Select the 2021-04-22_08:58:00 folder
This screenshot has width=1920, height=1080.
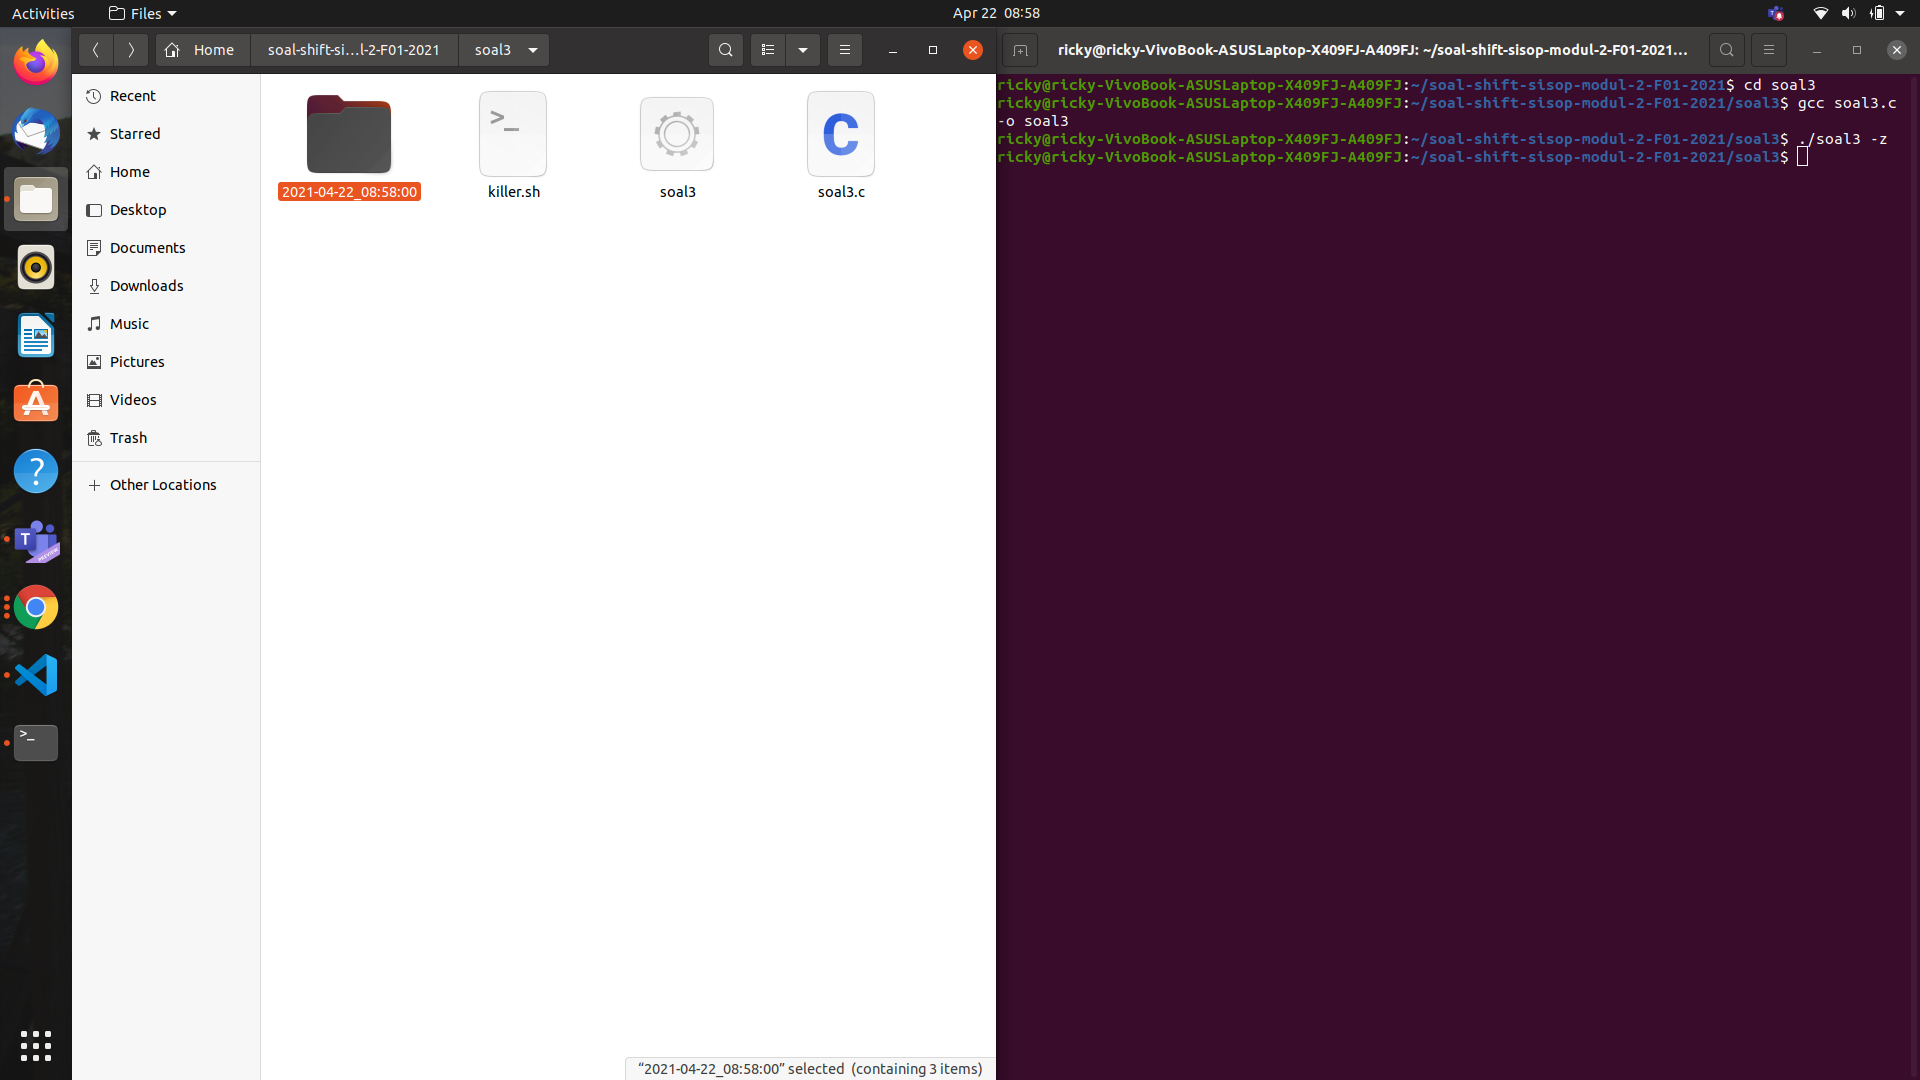point(349,148)
